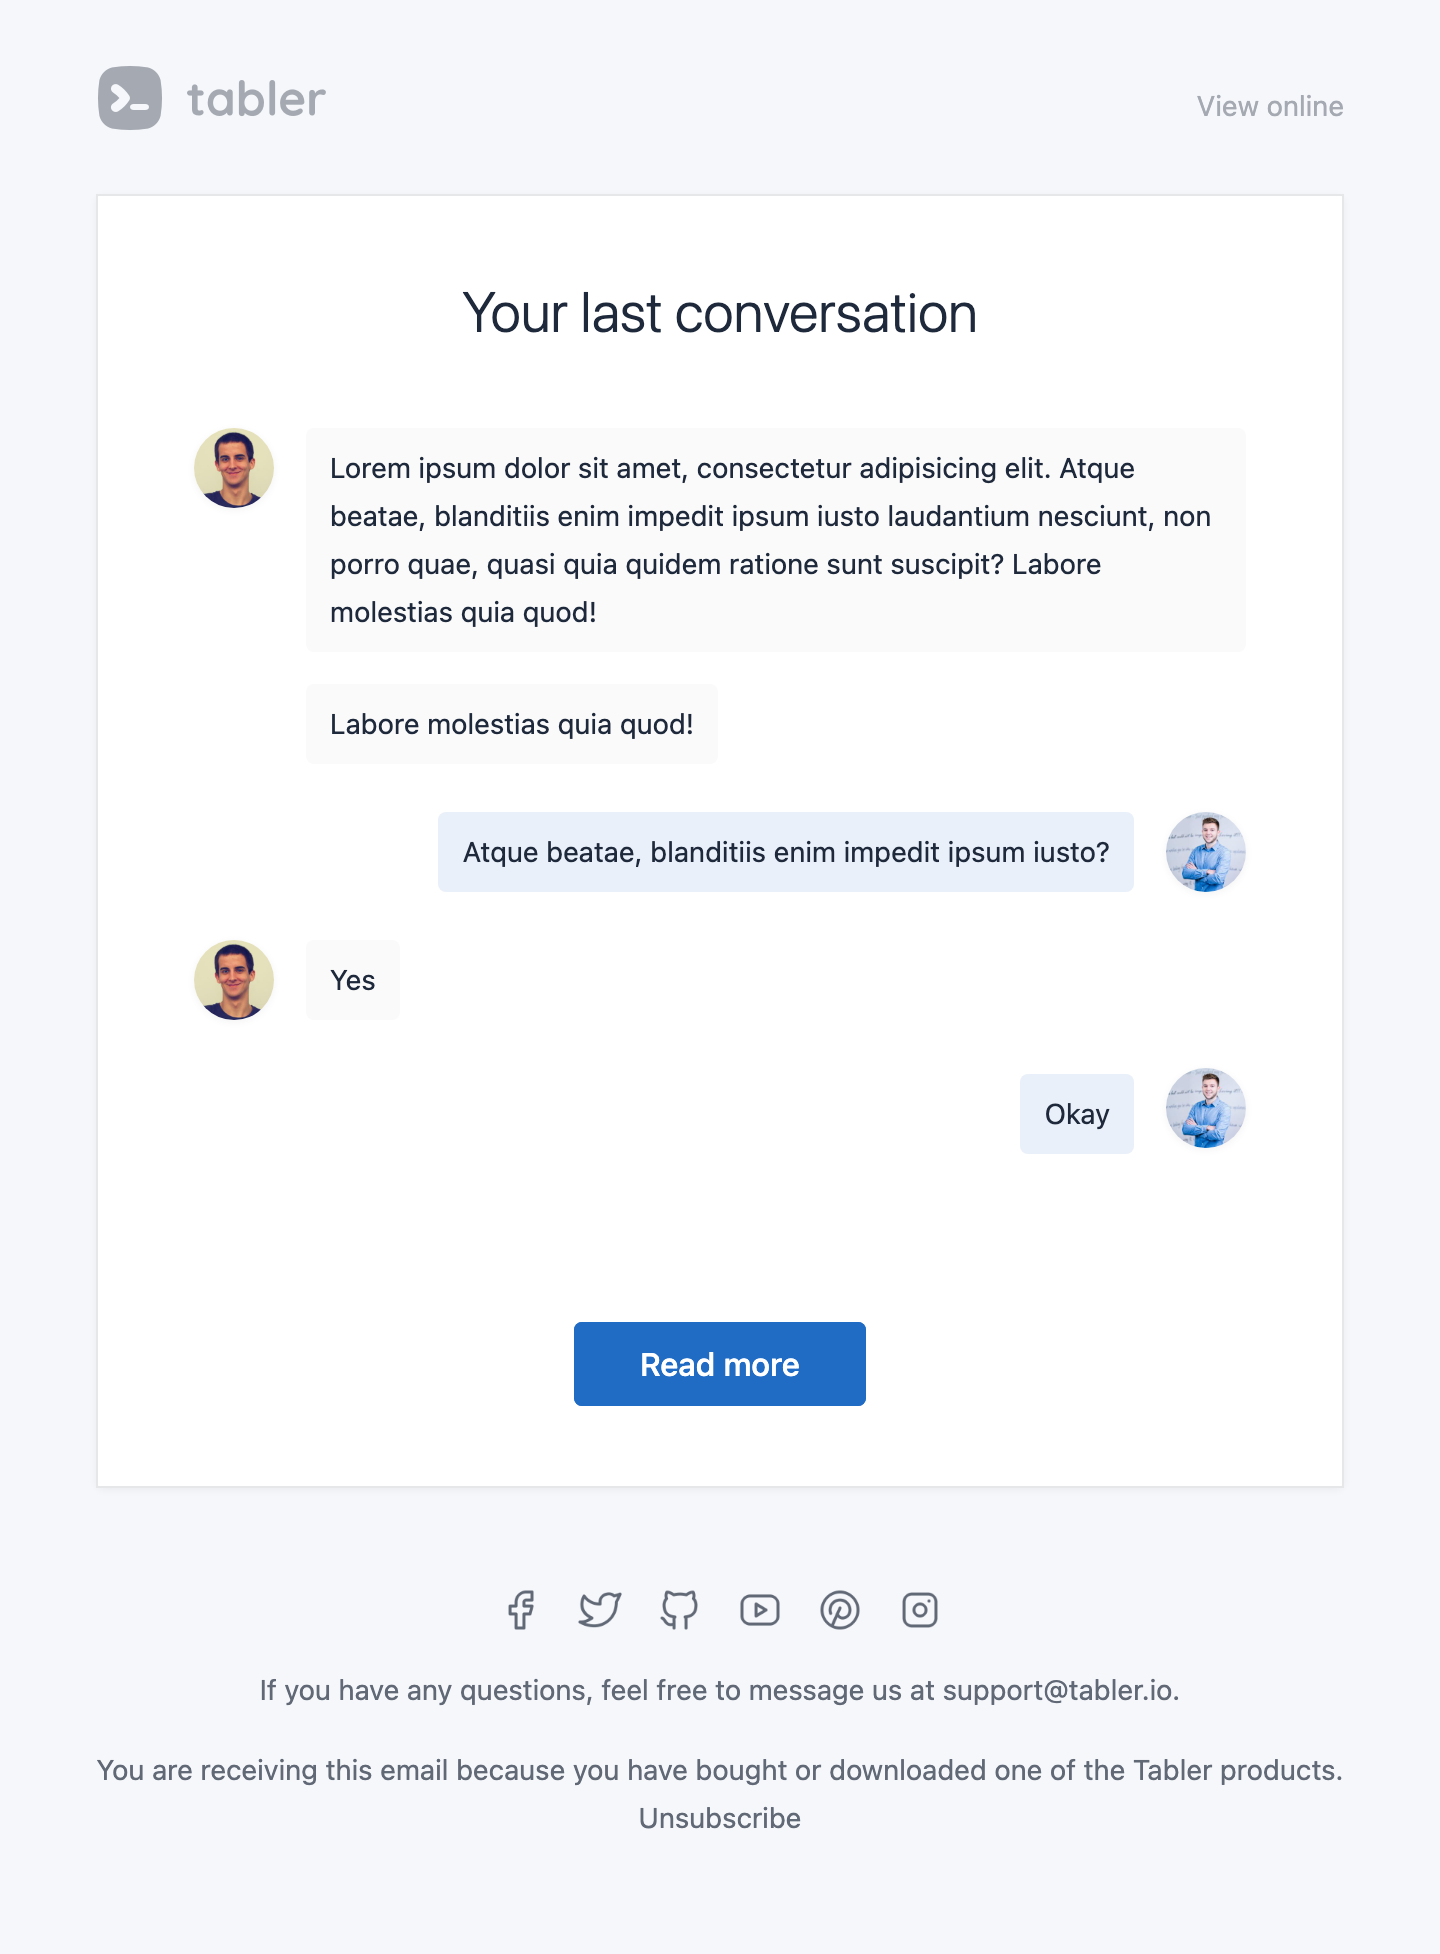Open the Pinterest icon
This screenshot has width=1440, height=1954.
[x=840, y=1610]
